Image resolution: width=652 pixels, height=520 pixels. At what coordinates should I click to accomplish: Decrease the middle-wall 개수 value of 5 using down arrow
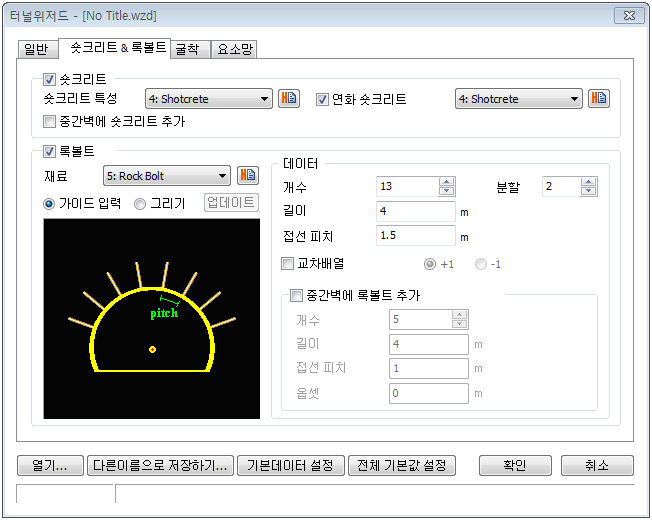click(459, 324)
